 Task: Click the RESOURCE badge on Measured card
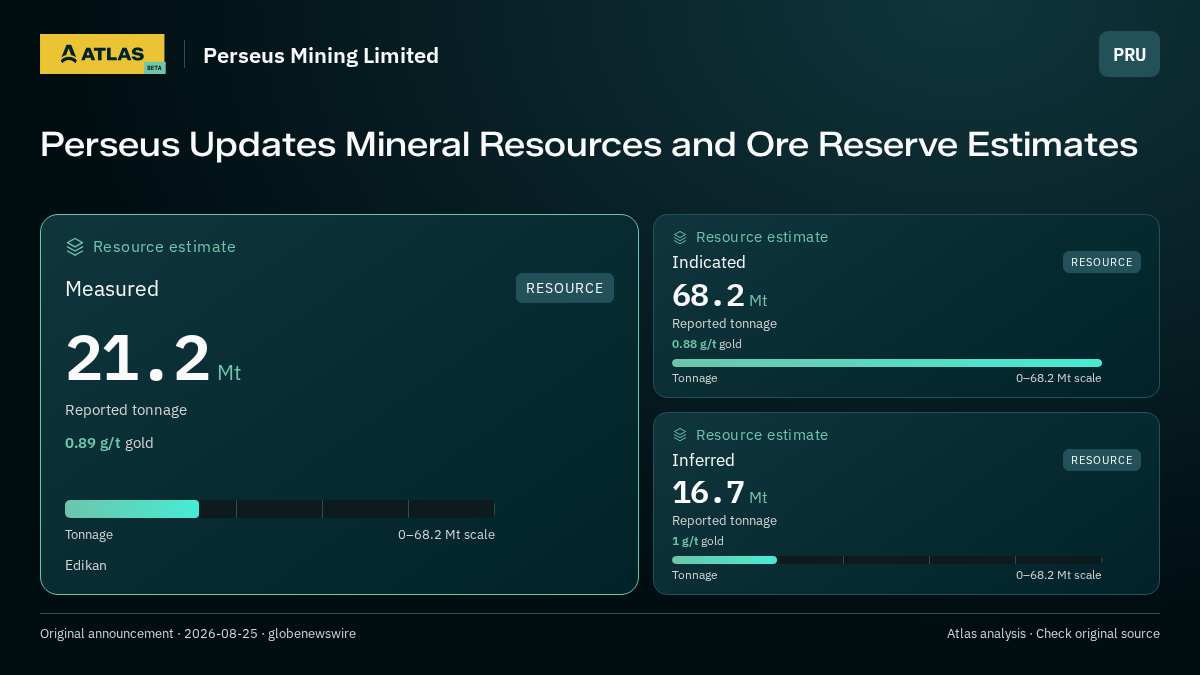(x=565, y=288)
